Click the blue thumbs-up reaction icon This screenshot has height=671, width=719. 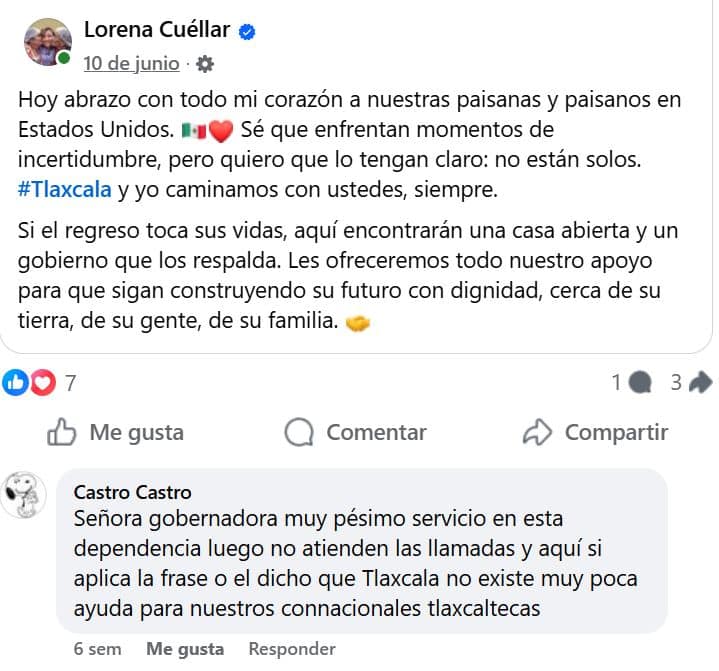click(x=16, y=381)
